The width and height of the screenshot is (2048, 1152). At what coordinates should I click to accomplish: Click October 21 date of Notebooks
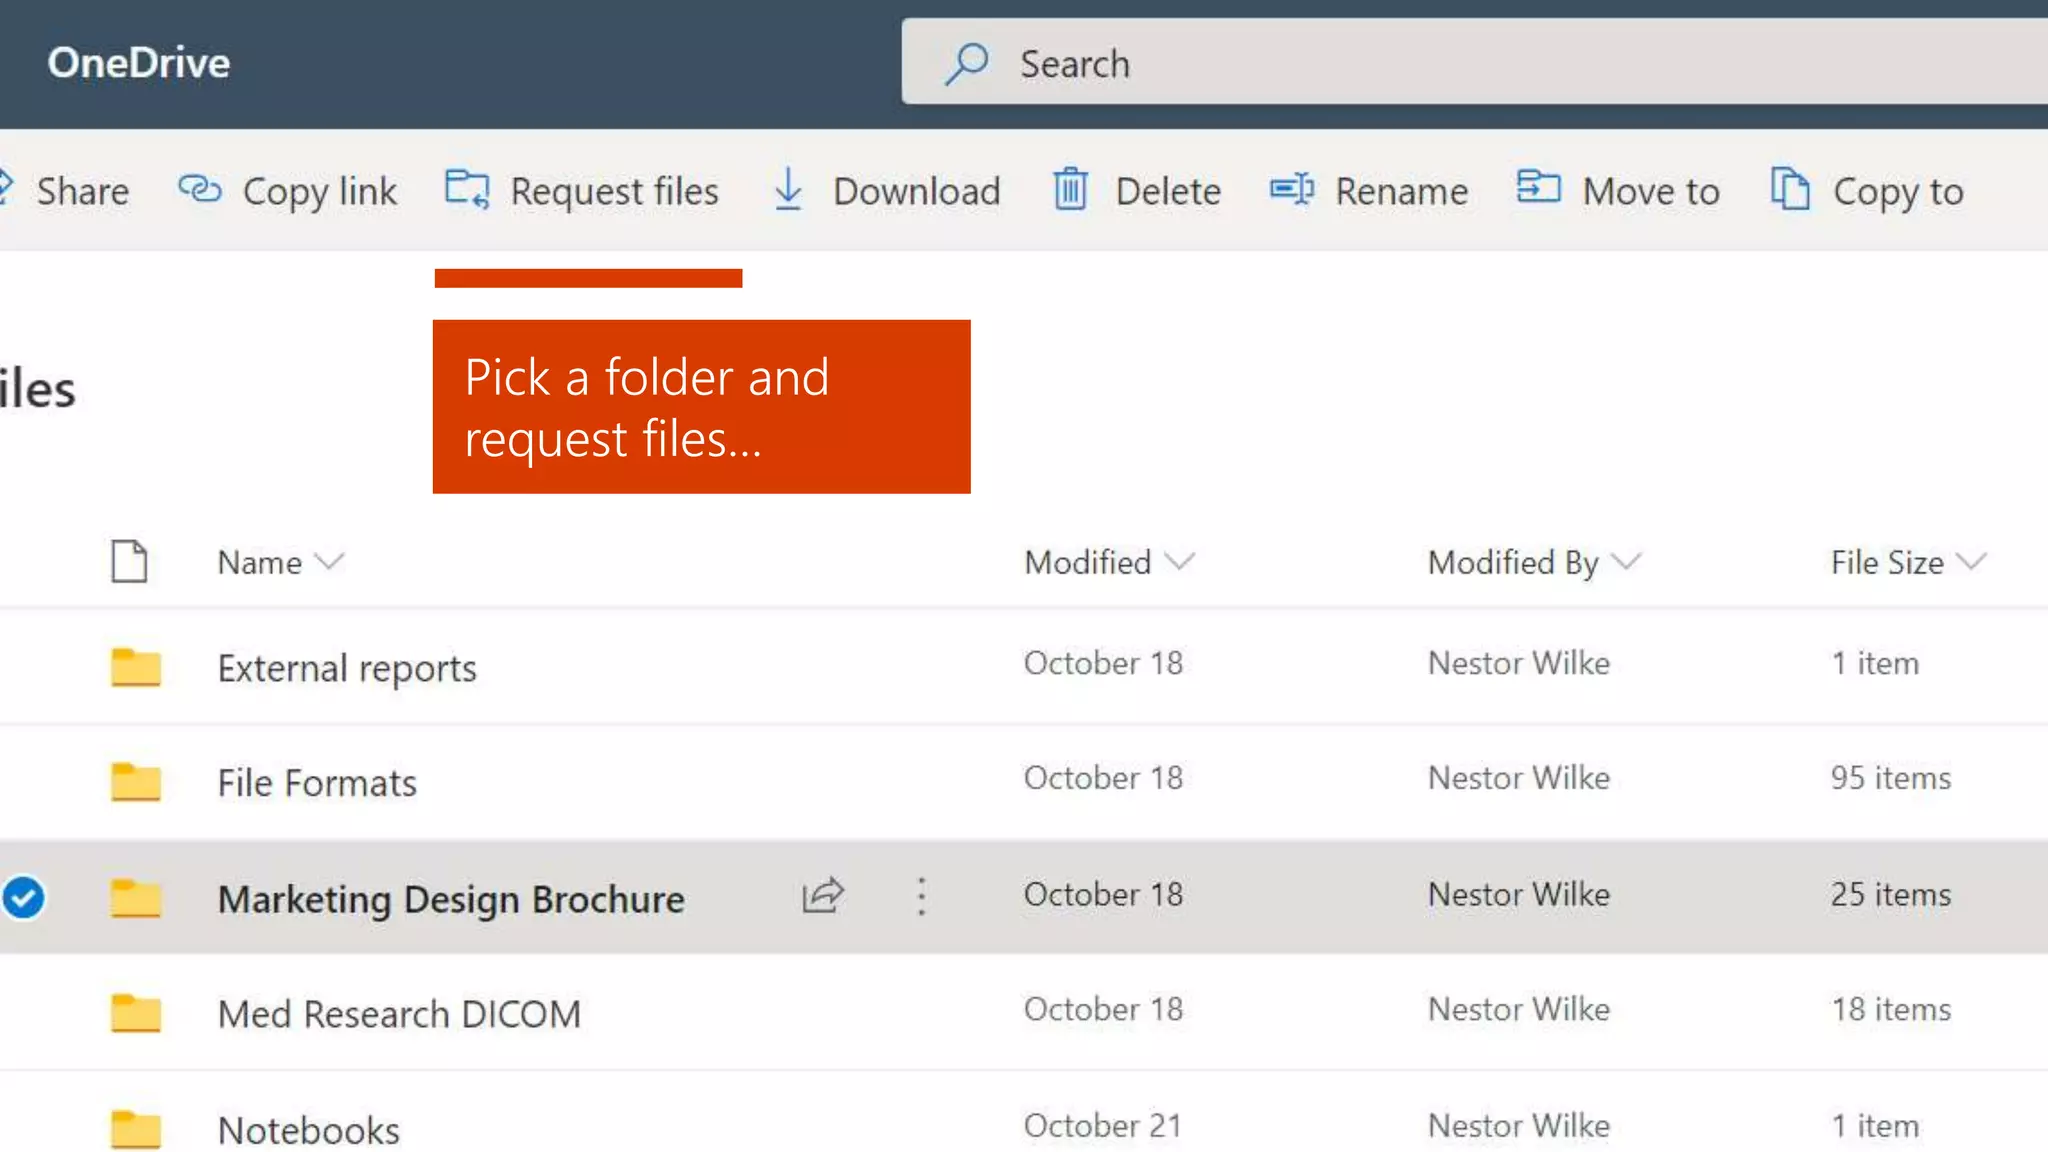[x=1102, y=1125]
